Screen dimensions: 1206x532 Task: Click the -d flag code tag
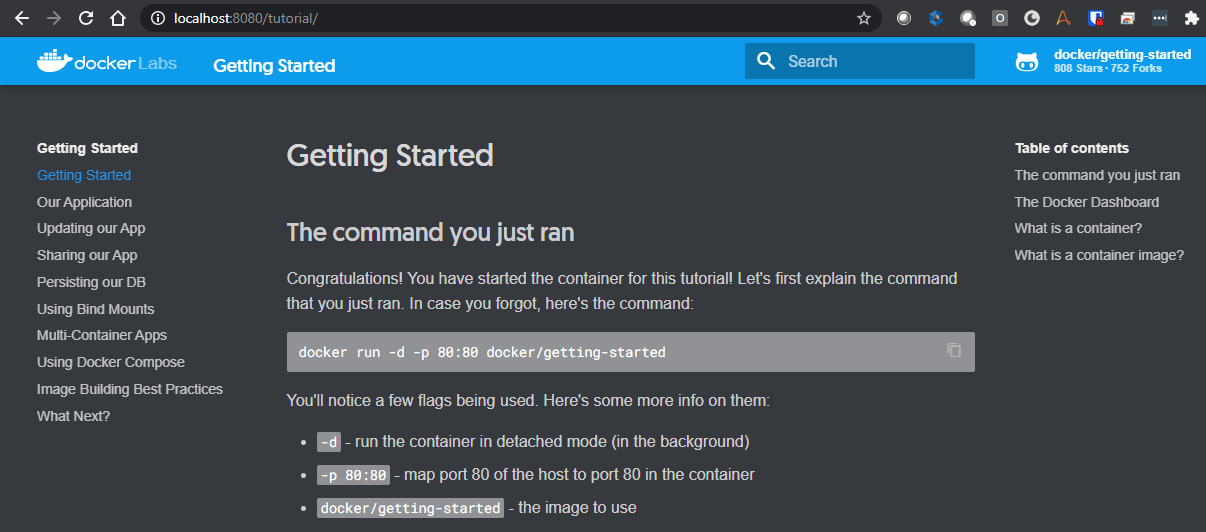pyautogui.click(x=329, y=442)
